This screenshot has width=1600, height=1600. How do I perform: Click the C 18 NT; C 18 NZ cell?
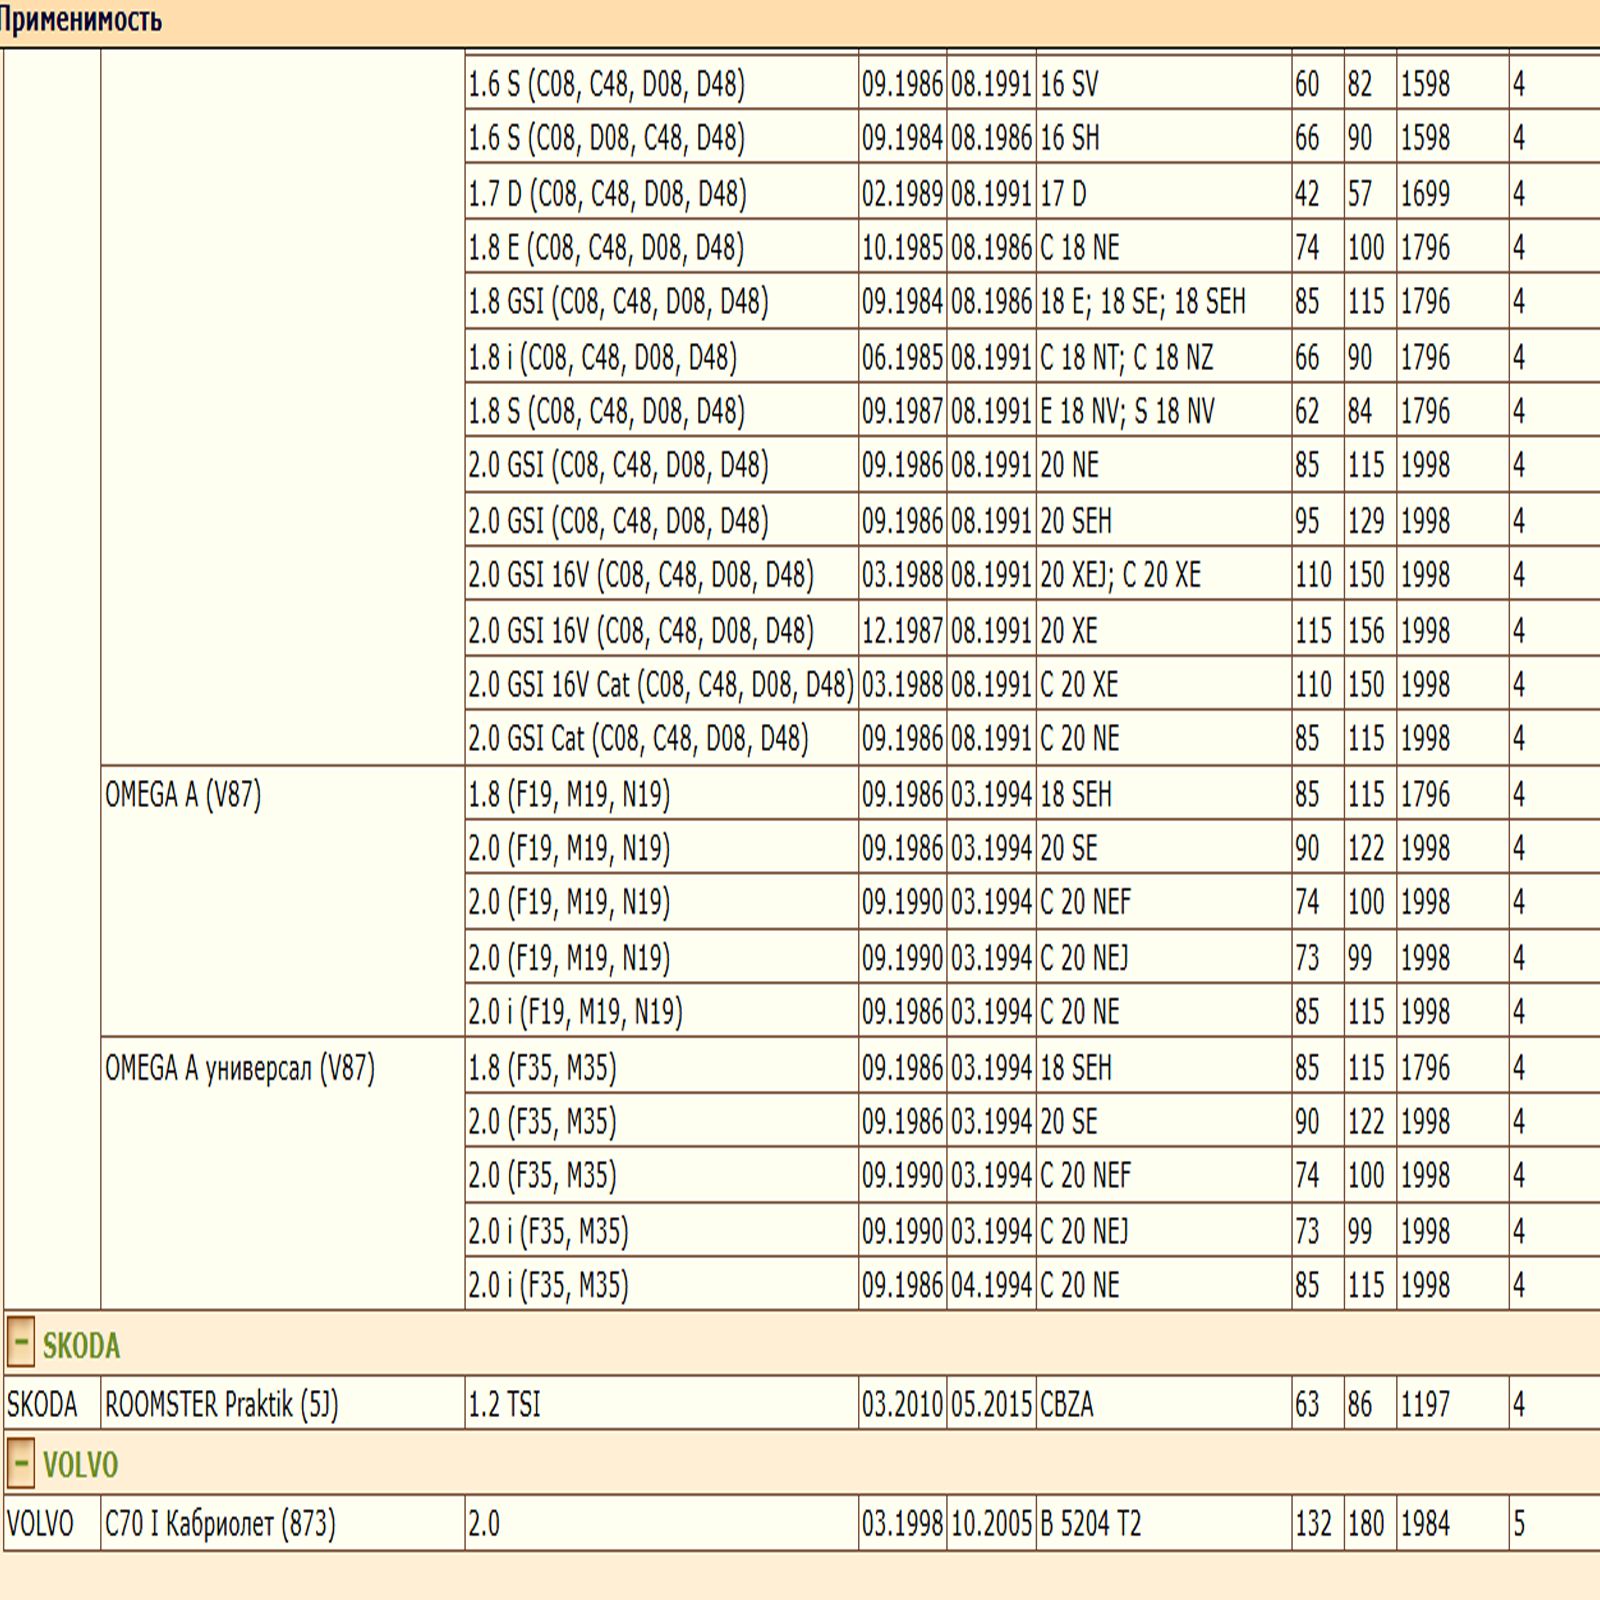(1127, 358)
